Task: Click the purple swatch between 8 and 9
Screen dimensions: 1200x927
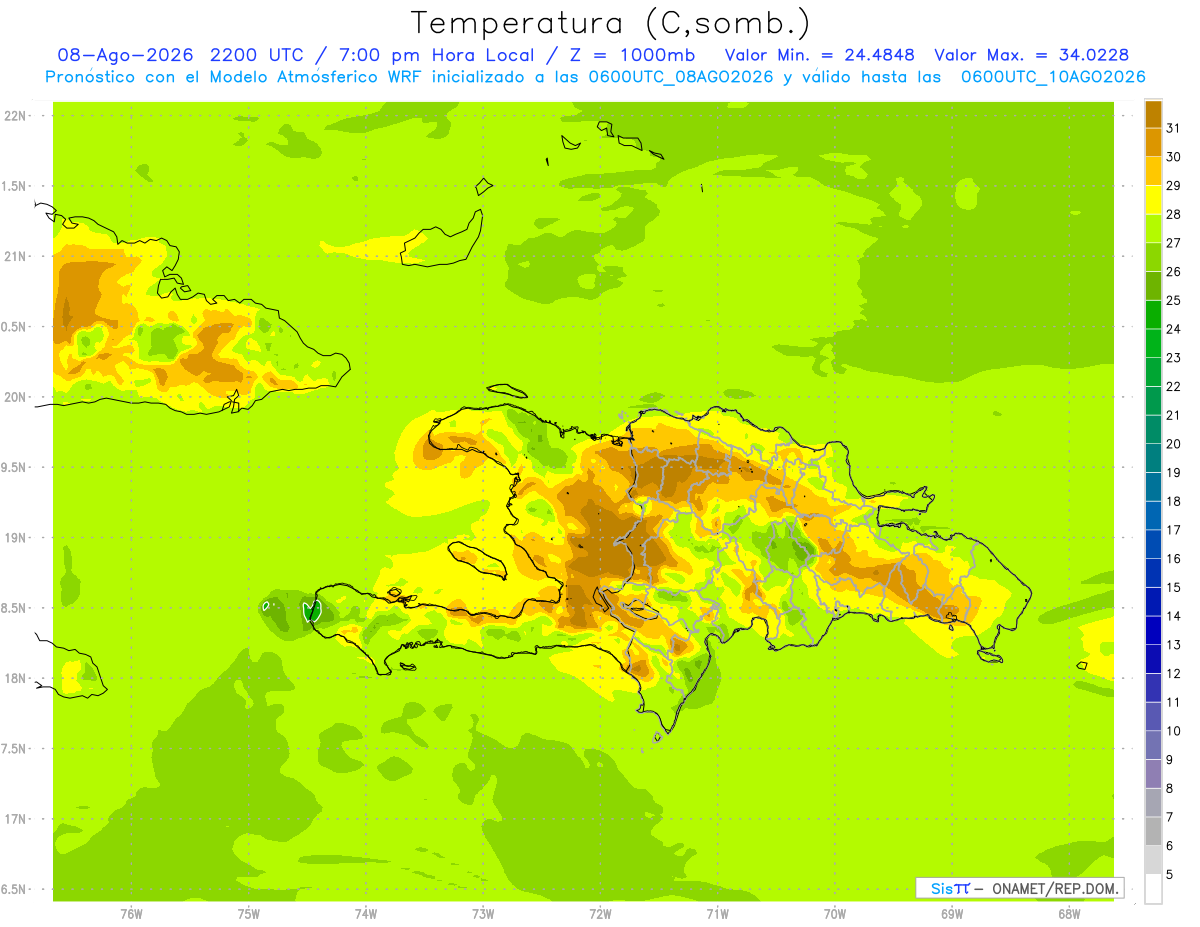Action: point(1153,774)
